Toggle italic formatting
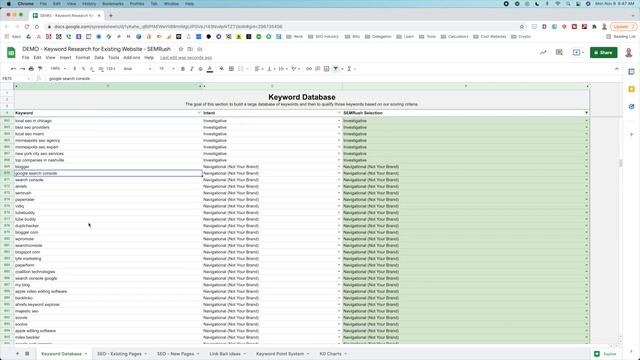The width and height of the screenshot is (640, 360). [x=191, y=69]
